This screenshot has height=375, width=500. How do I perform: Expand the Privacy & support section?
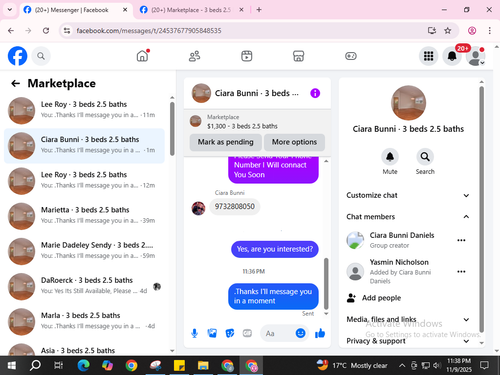point(408,341)
